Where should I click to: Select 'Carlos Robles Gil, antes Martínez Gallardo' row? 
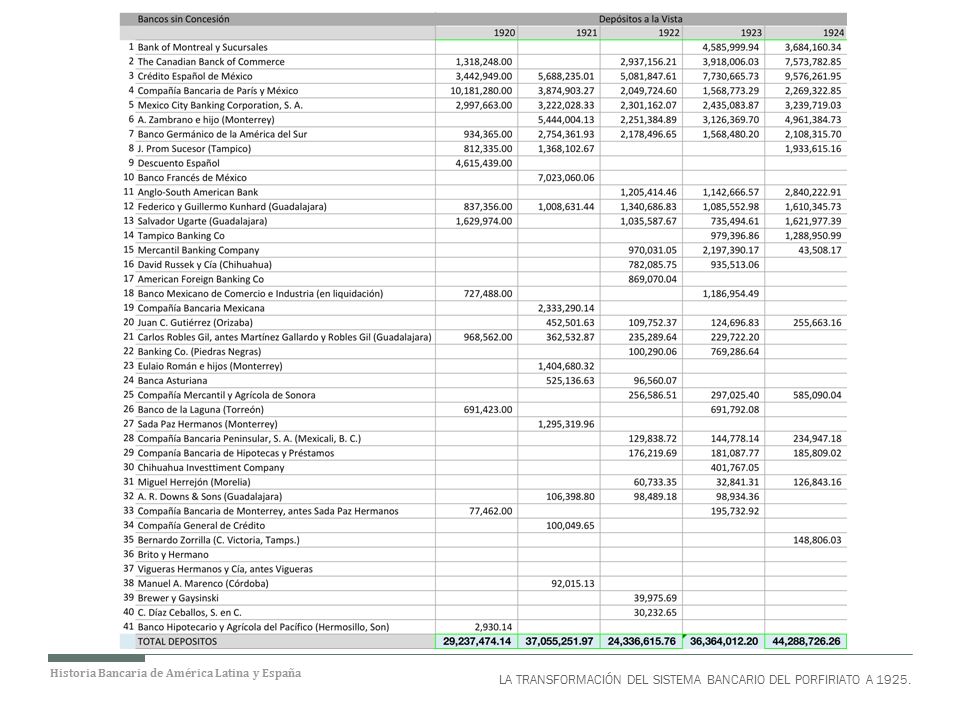[284, 337]
